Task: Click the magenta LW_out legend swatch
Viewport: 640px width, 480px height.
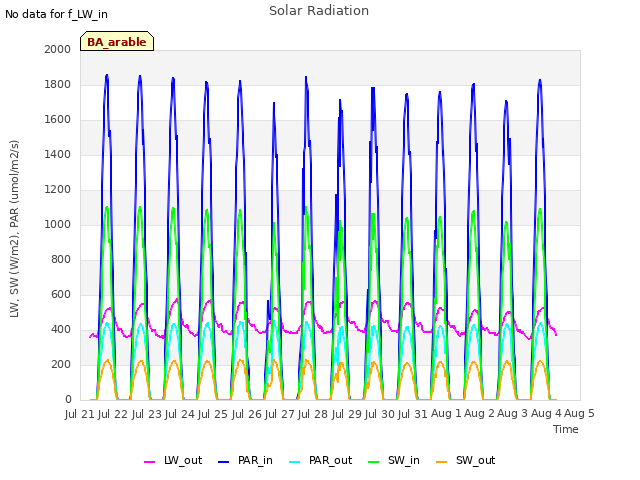Action: [149, 462]
